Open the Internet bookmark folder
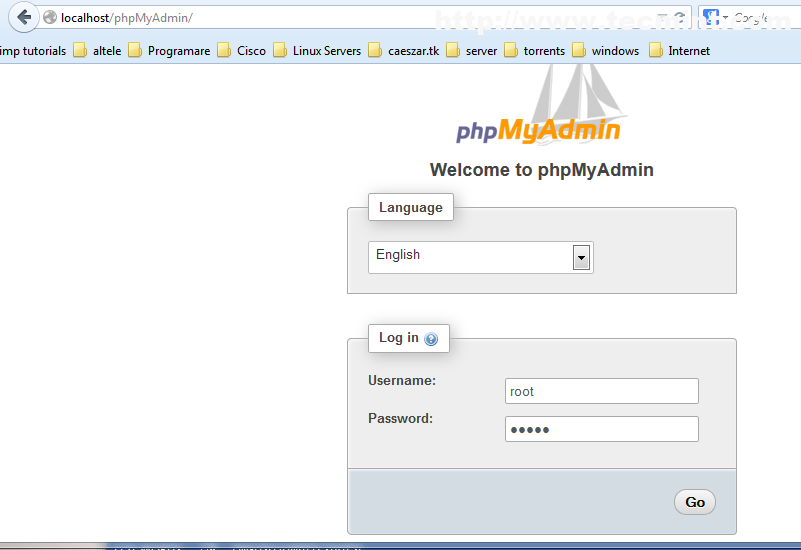This screenshot has height=550, width=801. pos(679,51)
